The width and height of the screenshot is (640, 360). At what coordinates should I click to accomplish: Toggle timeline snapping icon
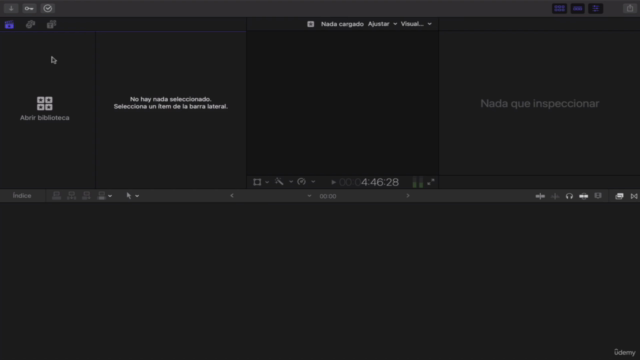tap(584, 196)
